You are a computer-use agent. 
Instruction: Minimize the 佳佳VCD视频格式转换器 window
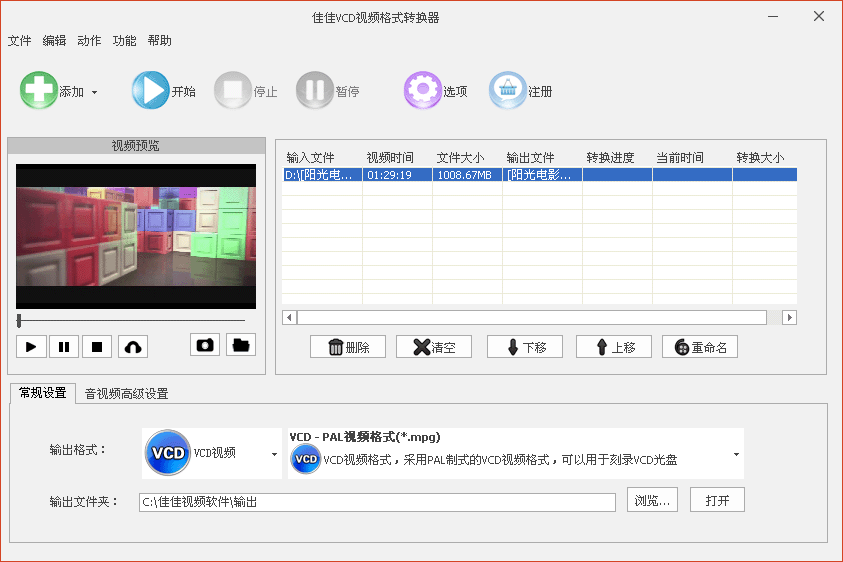point(773,17)
